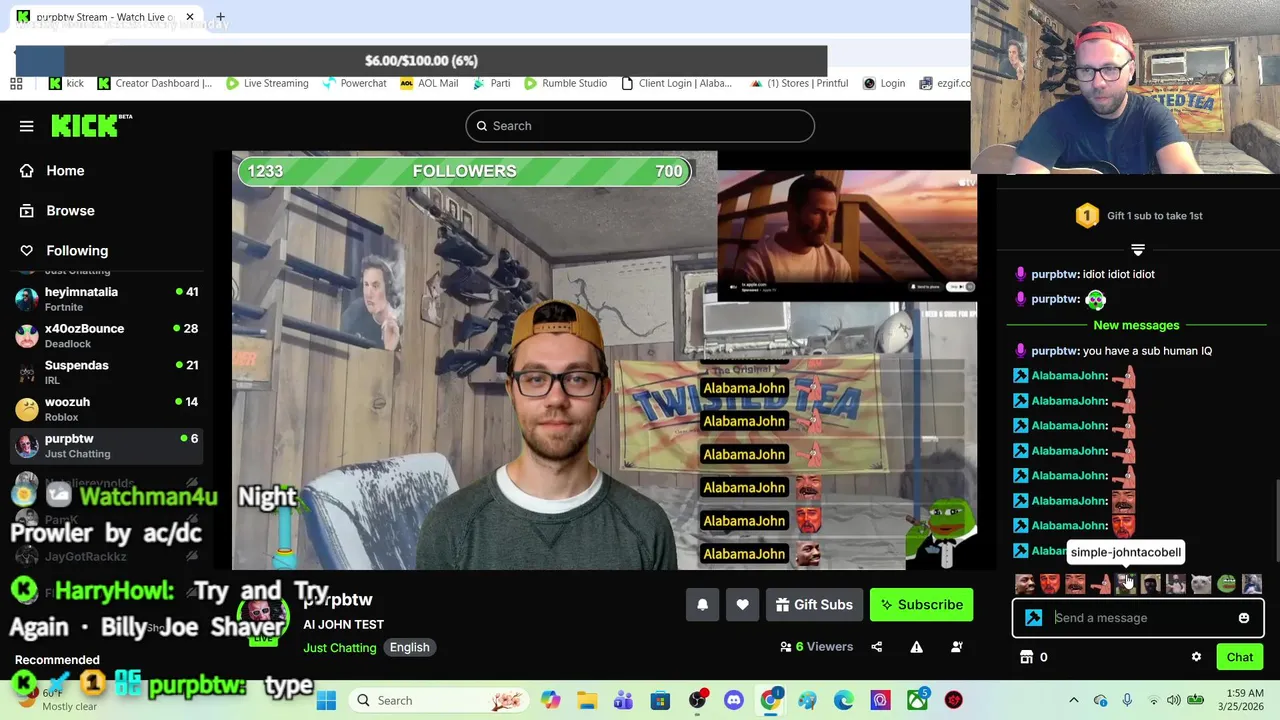This screenshot has height=720, width=1280.
Task: Open the Windows Start menu
Action: [x=326, y=700]
